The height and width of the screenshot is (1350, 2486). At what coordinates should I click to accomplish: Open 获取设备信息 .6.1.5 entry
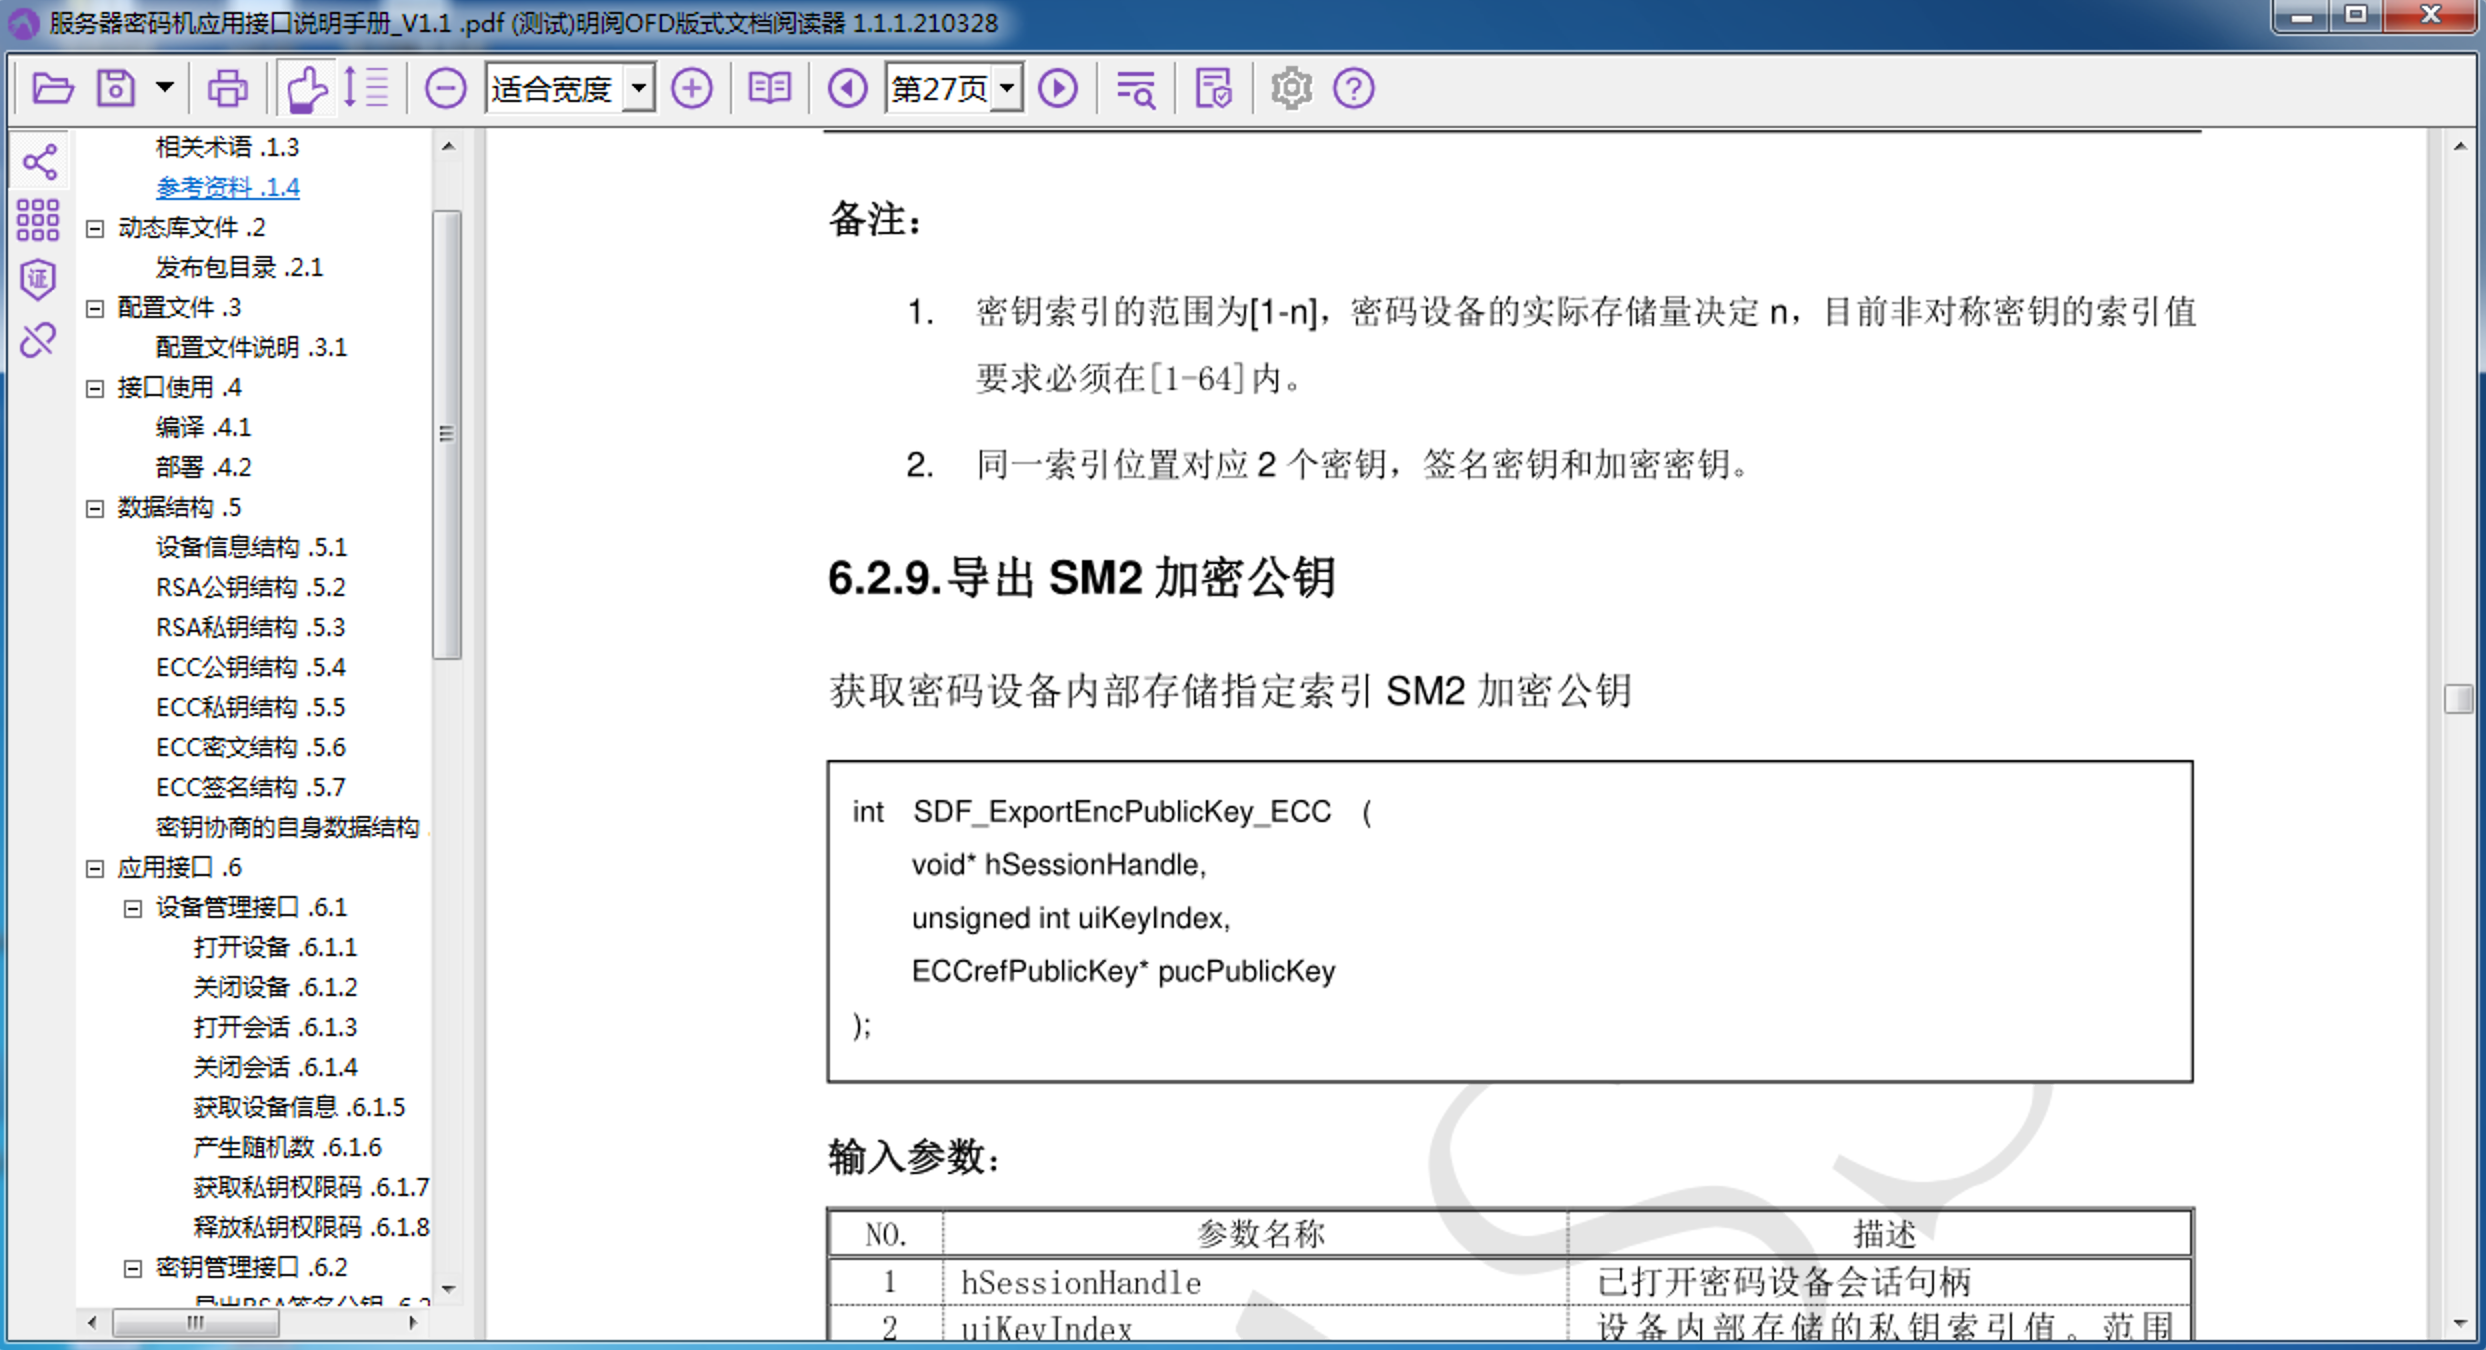[299, 1107]
